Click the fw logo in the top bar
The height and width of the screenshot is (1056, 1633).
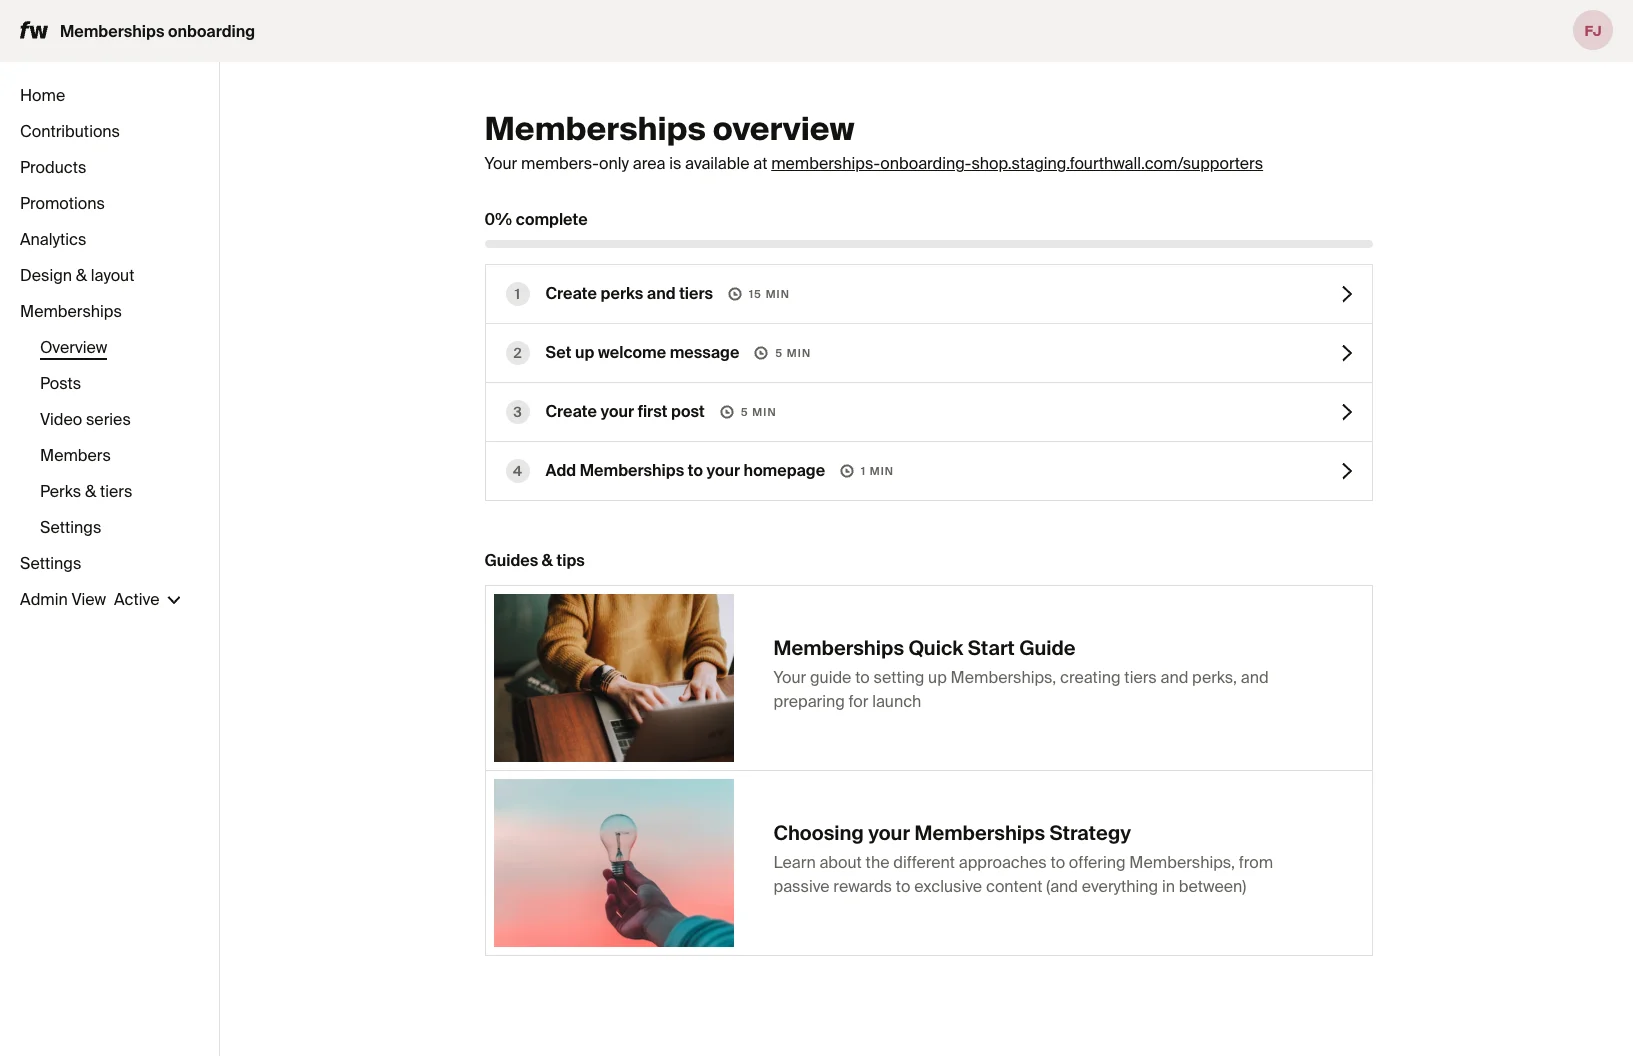[33, 30]
